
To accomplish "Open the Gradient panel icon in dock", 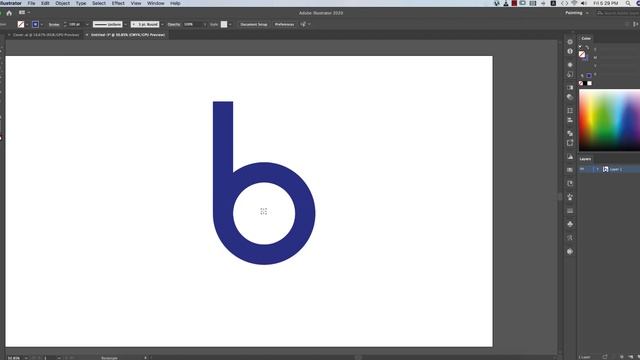I will (x=570, y=88).
